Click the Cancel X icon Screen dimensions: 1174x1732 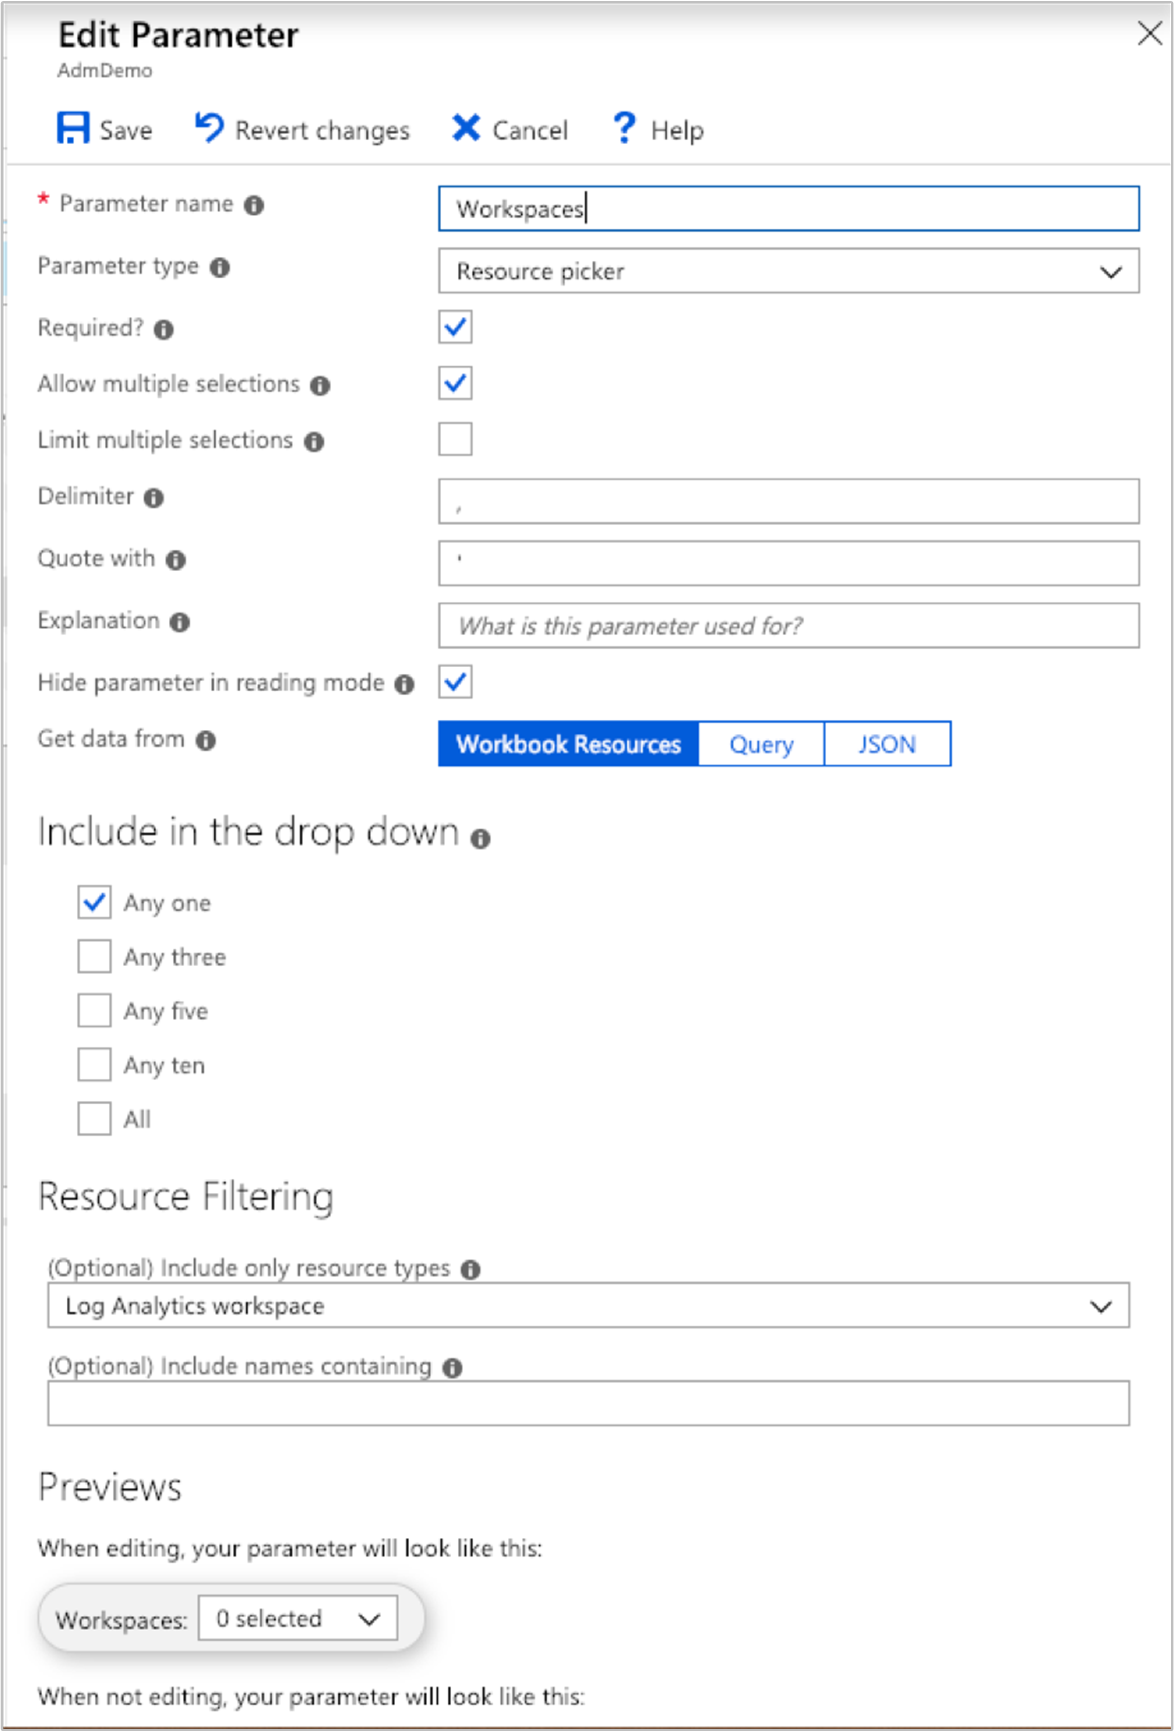click(466, 128)
